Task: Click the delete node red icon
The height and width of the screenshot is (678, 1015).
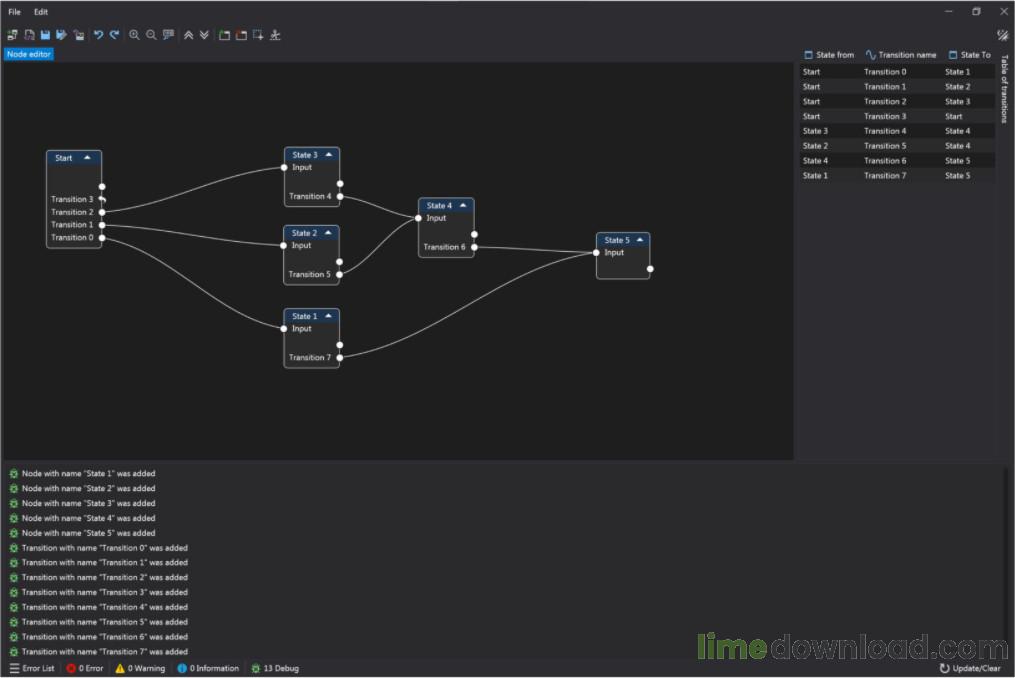Action: click(241, 35)
